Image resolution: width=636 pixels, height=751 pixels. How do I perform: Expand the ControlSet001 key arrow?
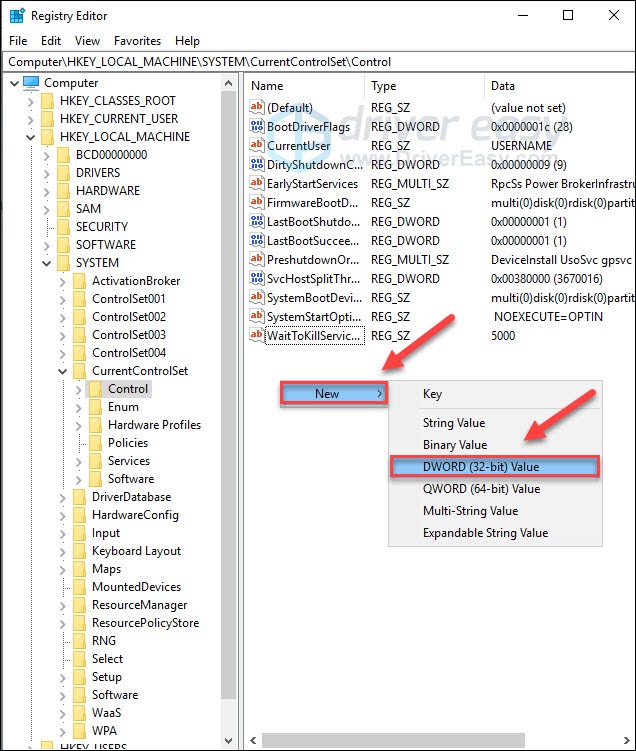point(63,299)
